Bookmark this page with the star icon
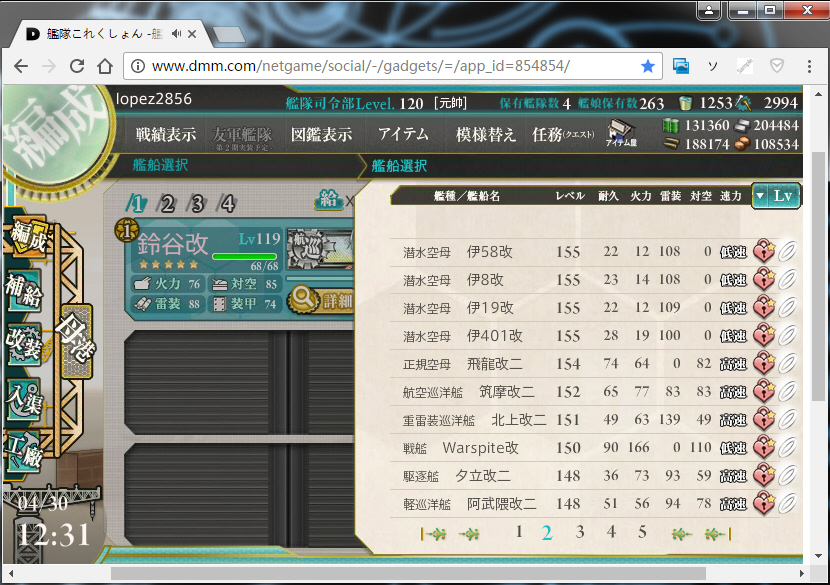 (x=647, y=66)
